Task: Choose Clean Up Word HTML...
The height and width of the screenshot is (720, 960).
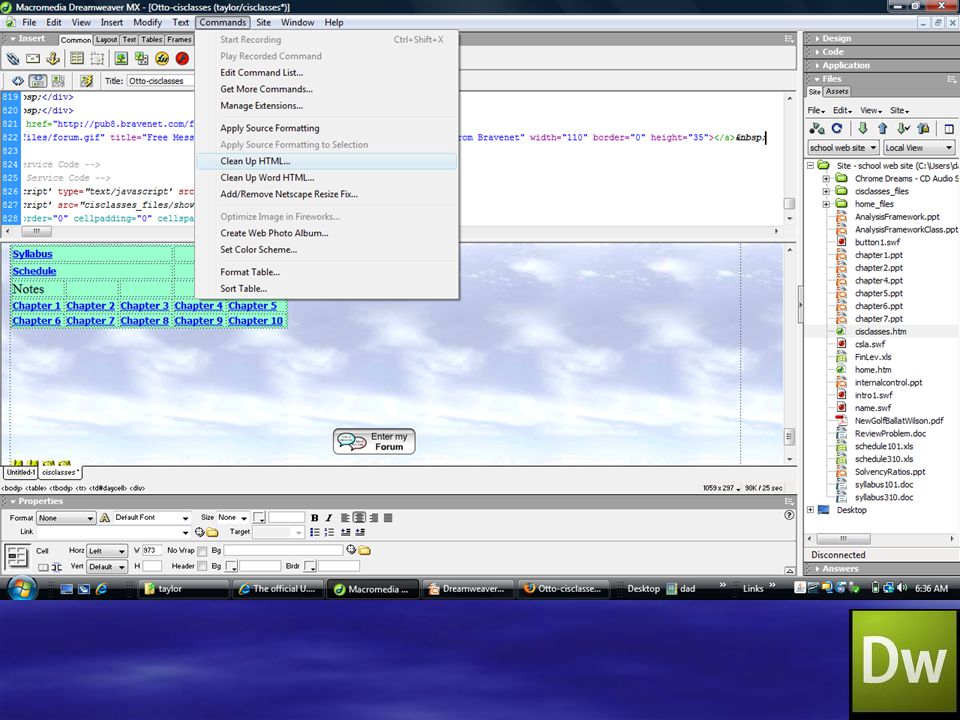Action: click(326, 178)
